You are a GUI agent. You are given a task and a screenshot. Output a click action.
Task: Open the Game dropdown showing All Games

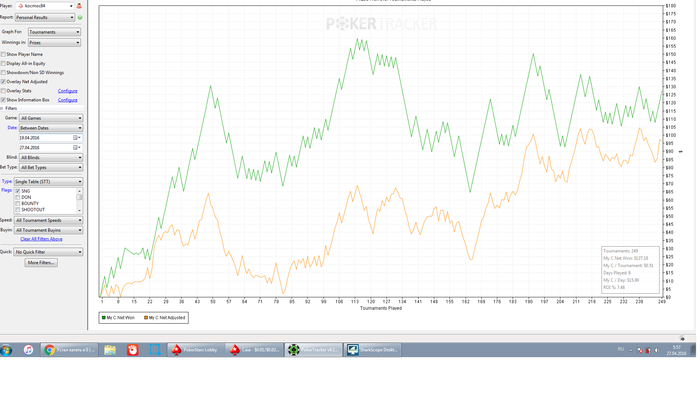[50, 118]
